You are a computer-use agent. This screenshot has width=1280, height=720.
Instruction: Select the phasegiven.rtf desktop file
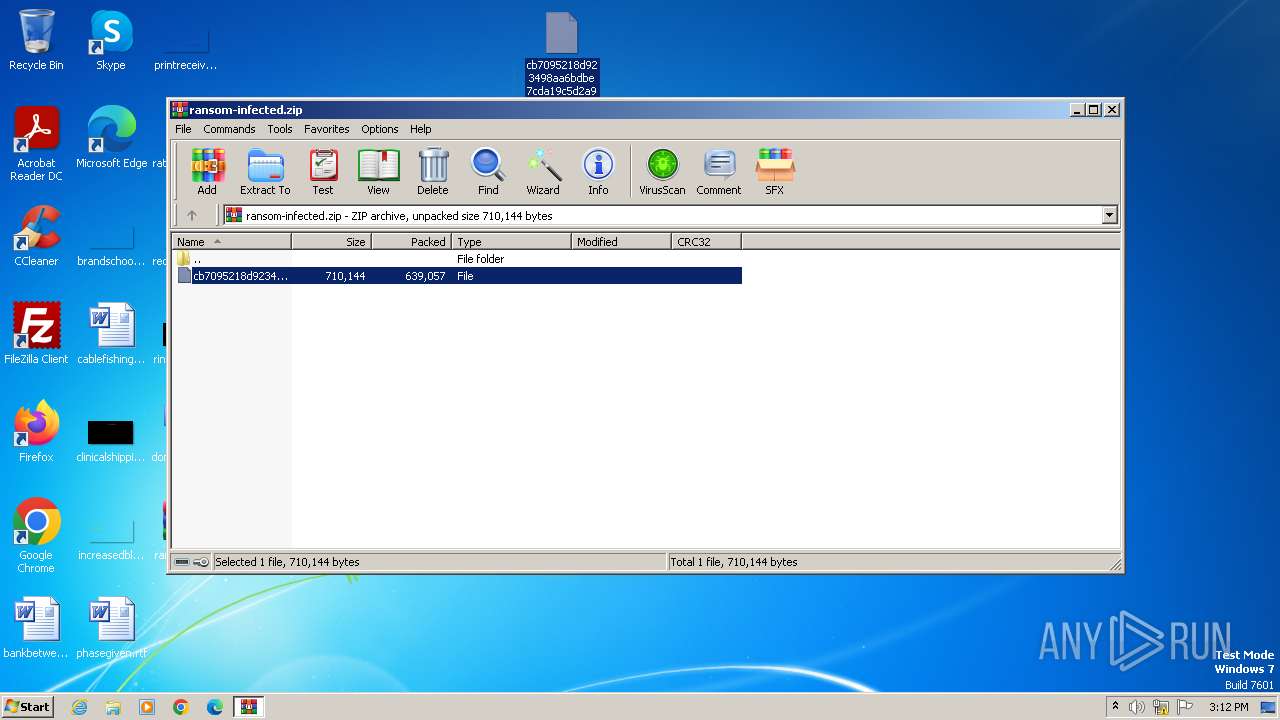111,628
